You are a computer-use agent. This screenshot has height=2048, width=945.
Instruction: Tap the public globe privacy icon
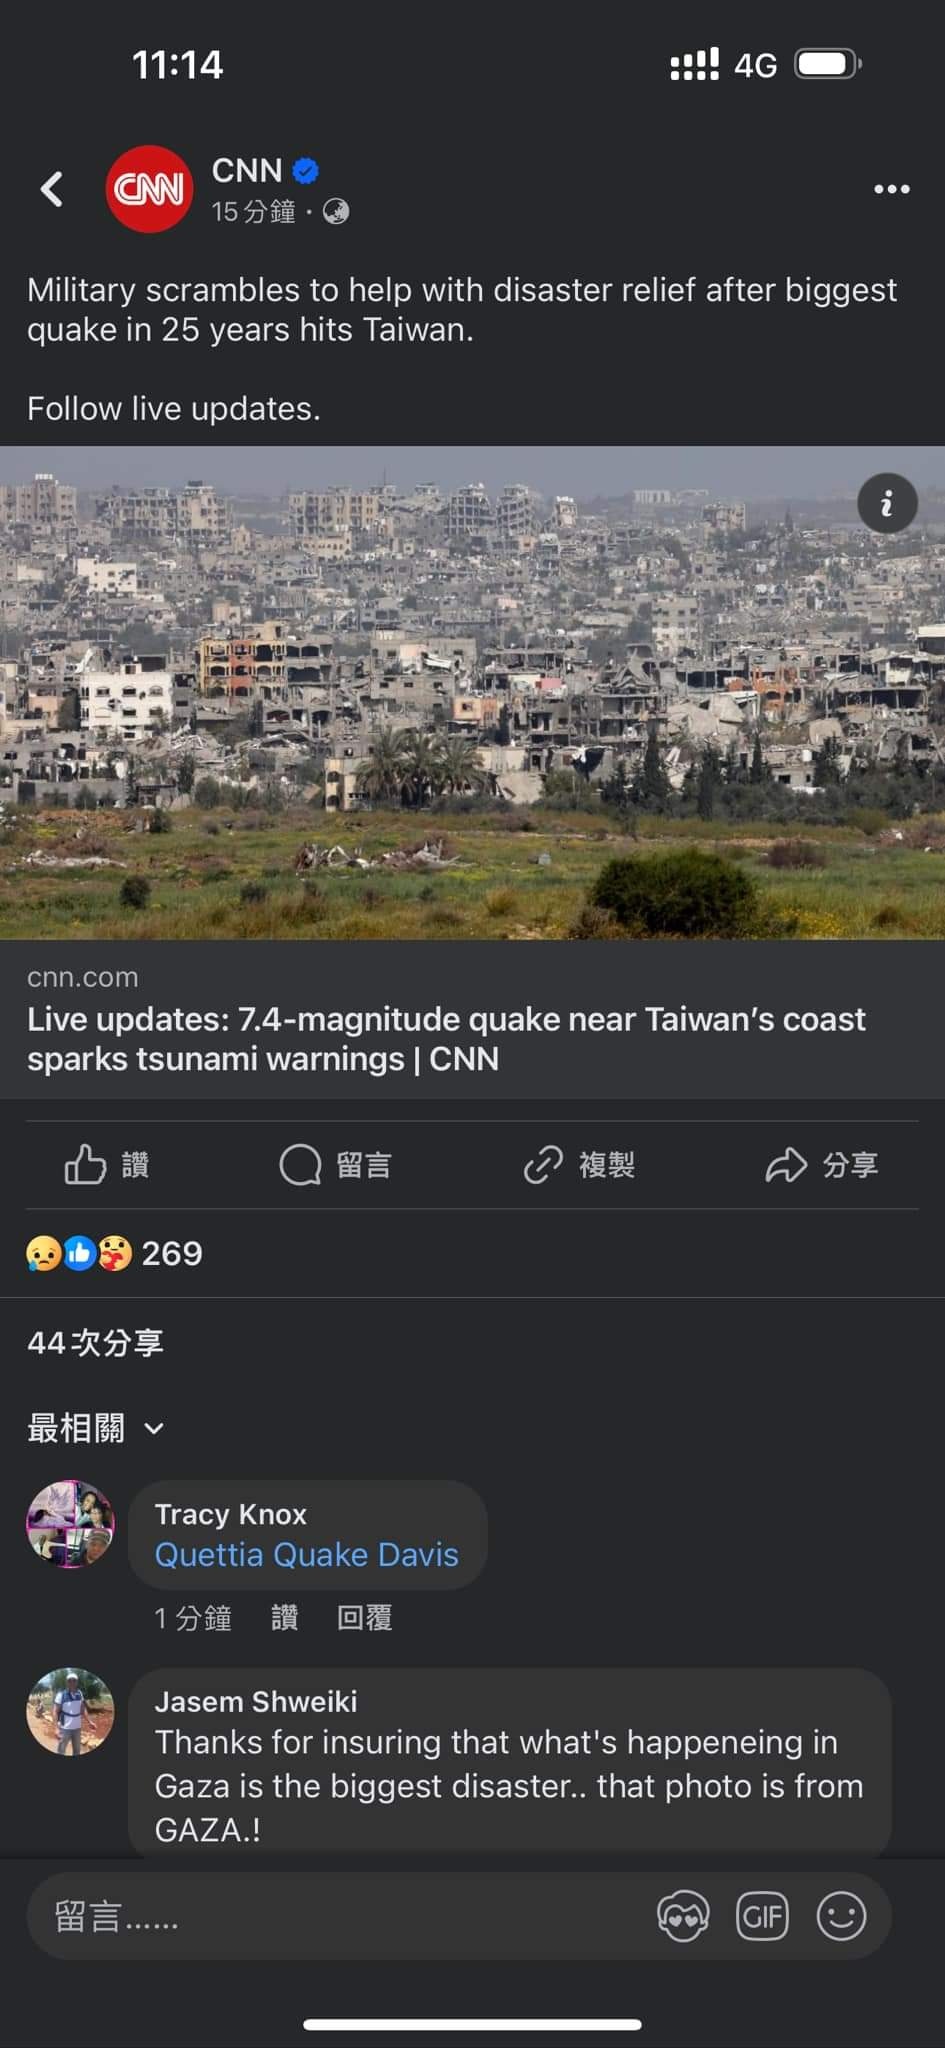(336, 212)
